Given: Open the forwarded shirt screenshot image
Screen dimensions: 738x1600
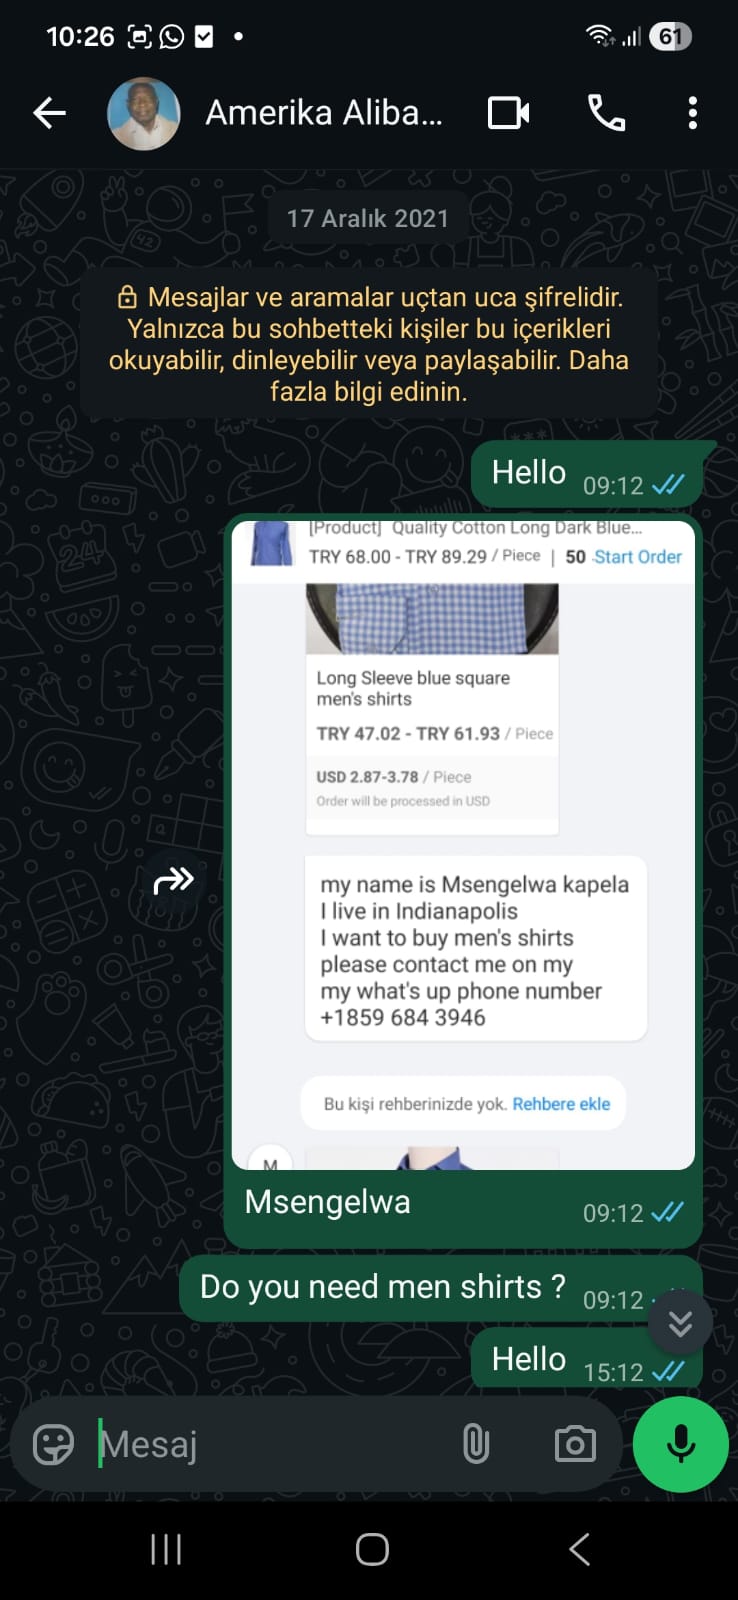Looking at the screenshot, I should (x=463, y=845).
